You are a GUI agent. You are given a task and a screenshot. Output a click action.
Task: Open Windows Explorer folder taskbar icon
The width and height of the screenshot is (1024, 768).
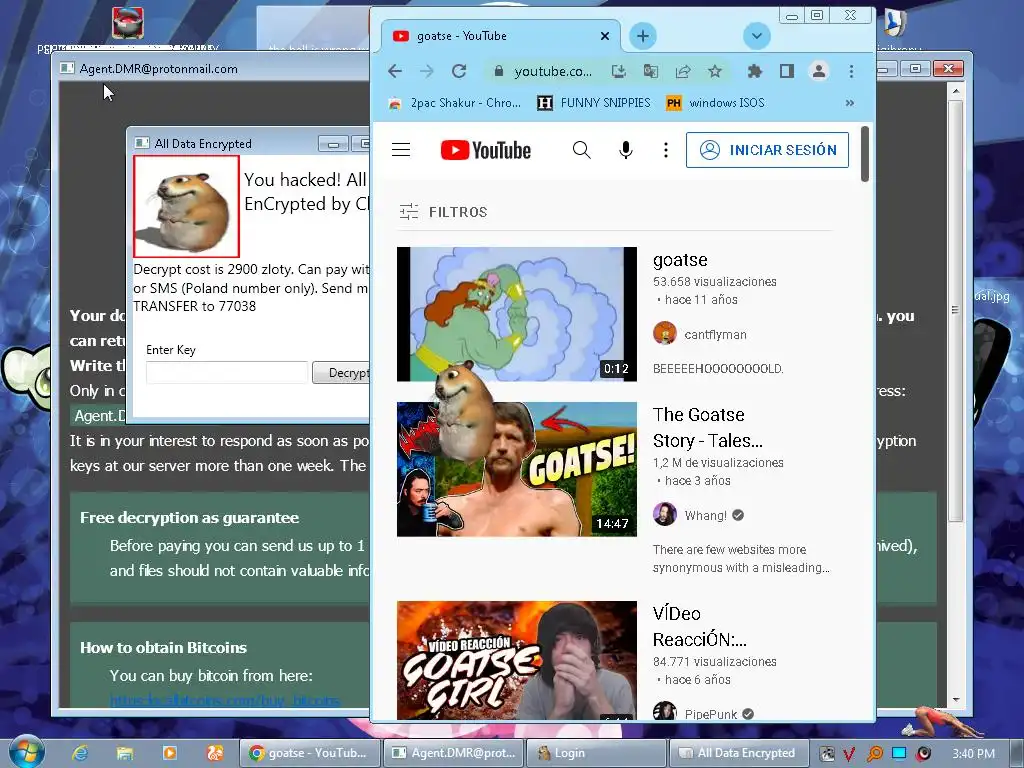coord(125,753)
